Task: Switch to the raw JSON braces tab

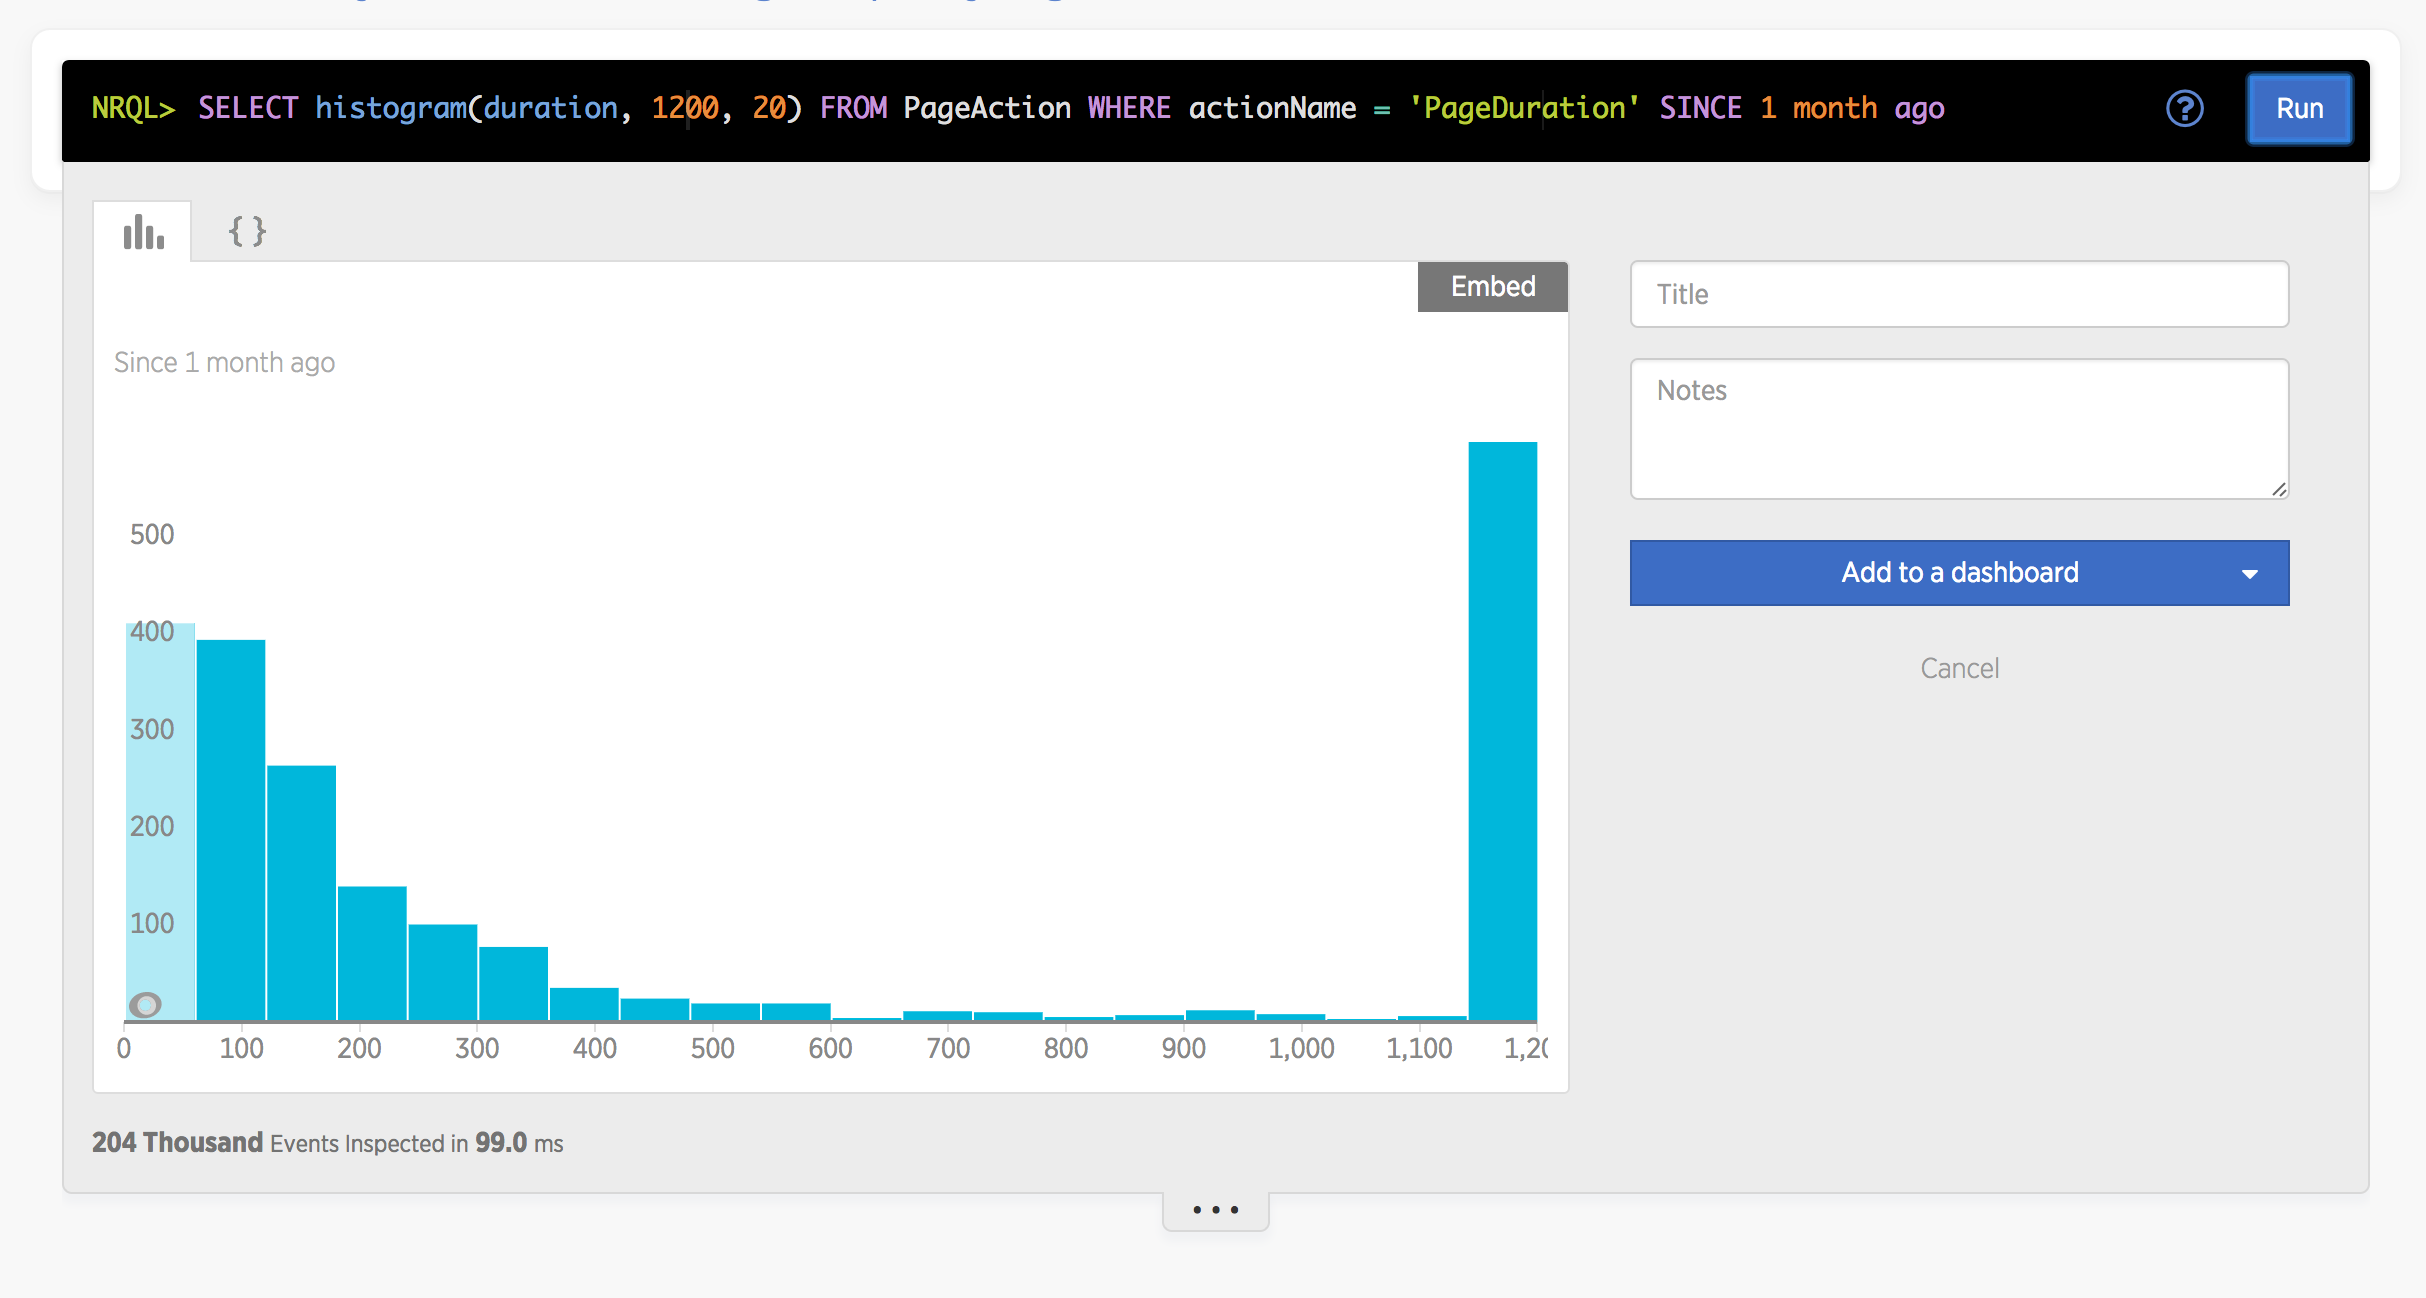Action: point(247,232)
